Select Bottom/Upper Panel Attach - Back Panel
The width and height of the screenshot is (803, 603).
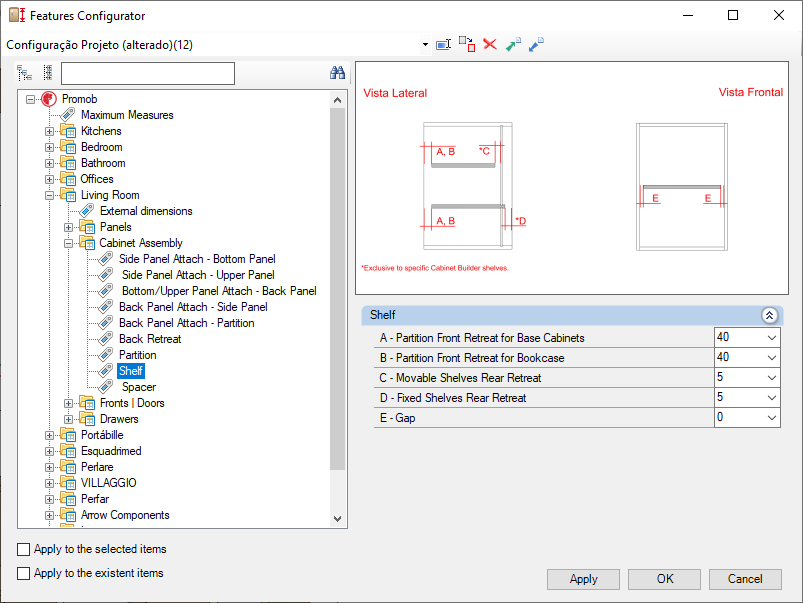coord(219,291)
